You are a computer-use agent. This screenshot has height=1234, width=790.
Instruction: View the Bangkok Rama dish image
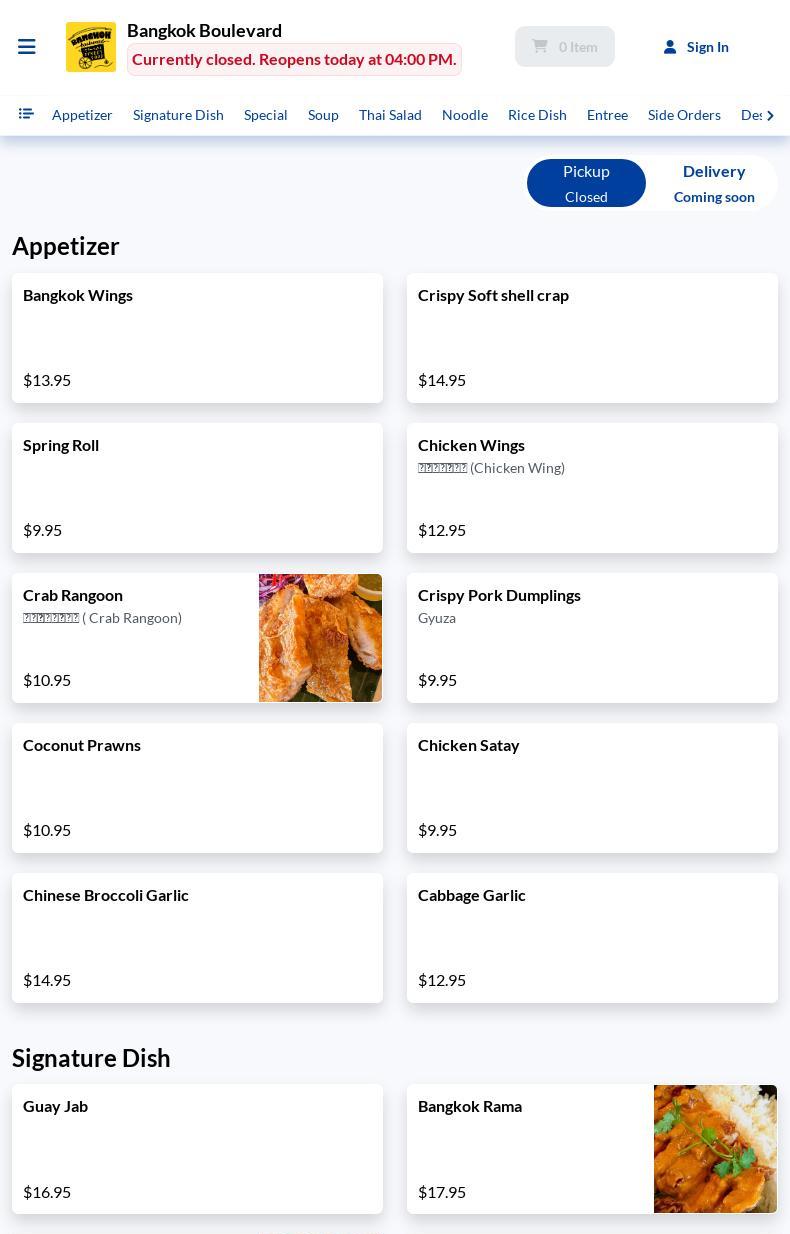point(715,1149)
